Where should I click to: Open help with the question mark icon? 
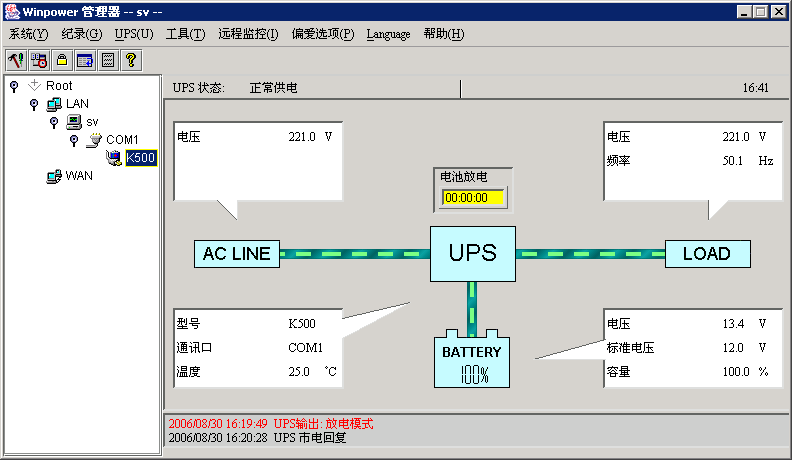pos(131,61)
